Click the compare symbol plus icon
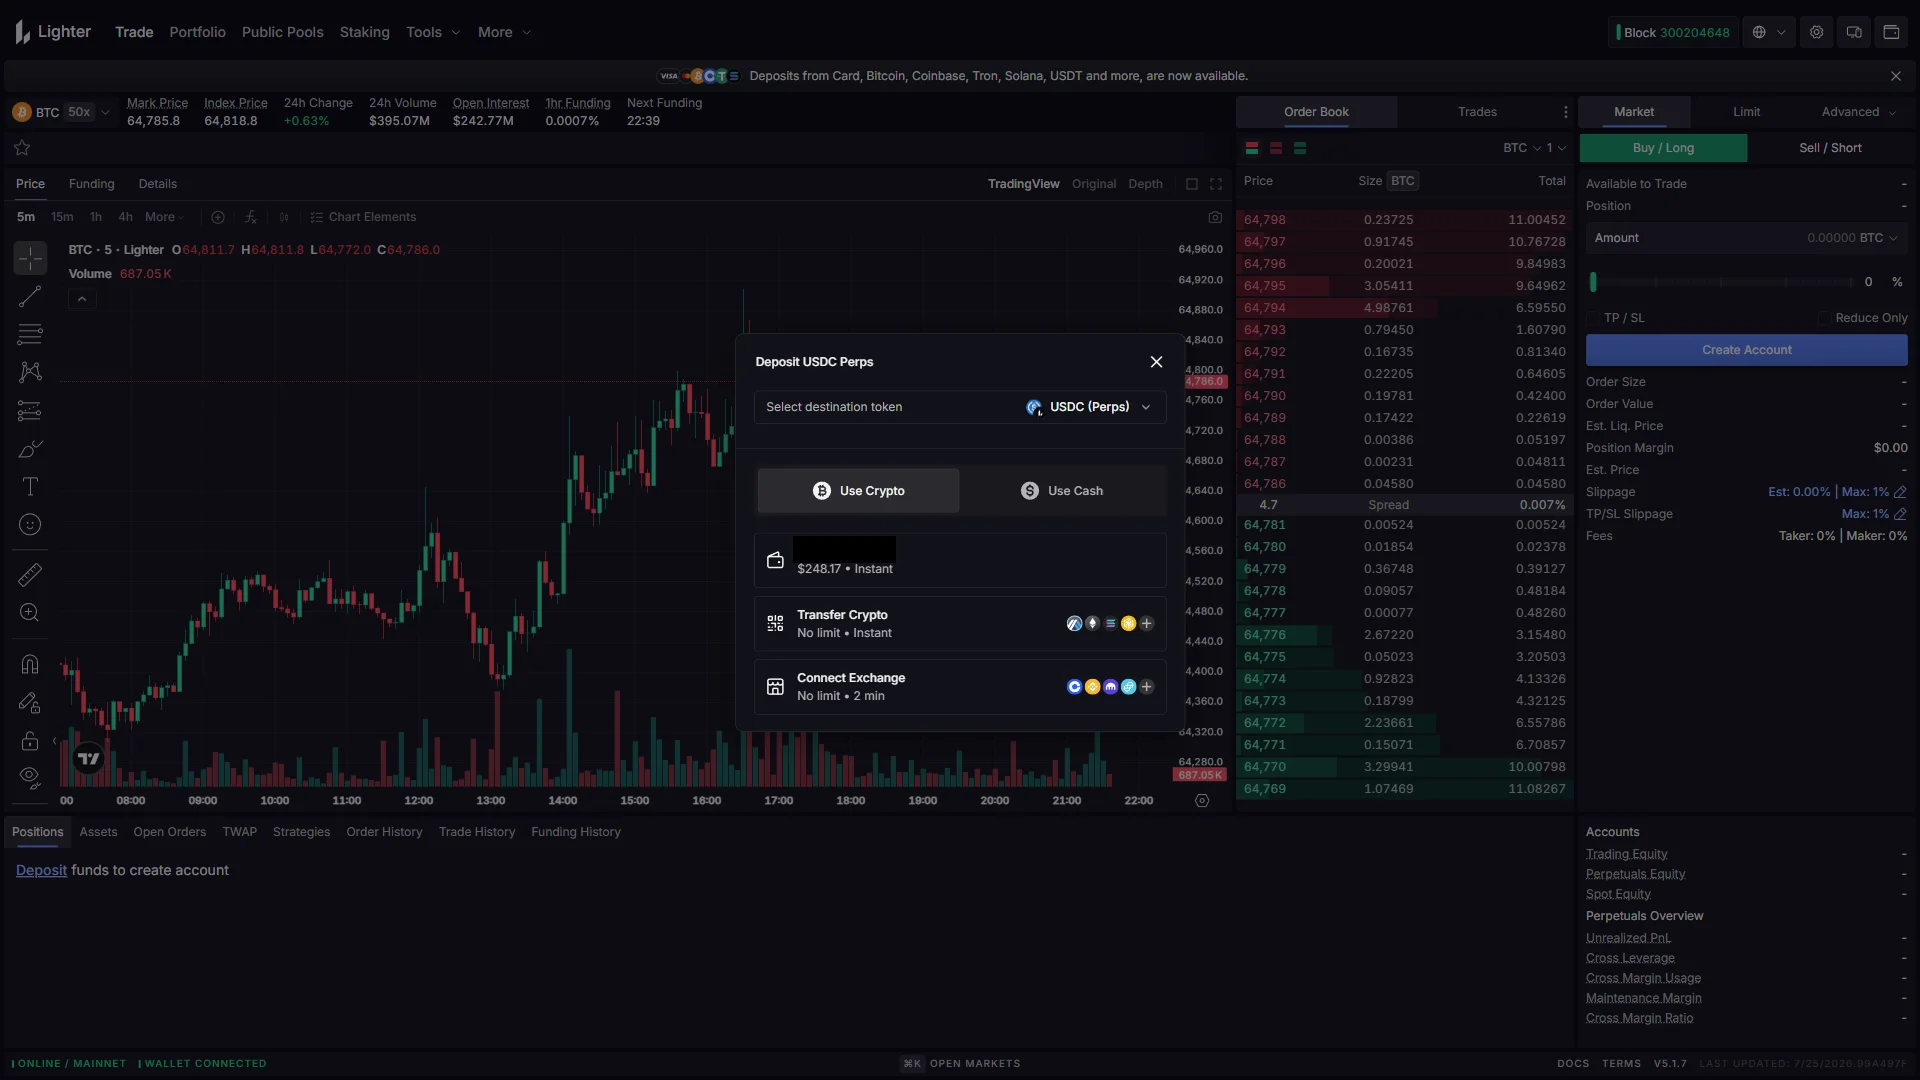Image resolution: width=1920 pixels, height=1080 pixels. [x=218, y=217]
